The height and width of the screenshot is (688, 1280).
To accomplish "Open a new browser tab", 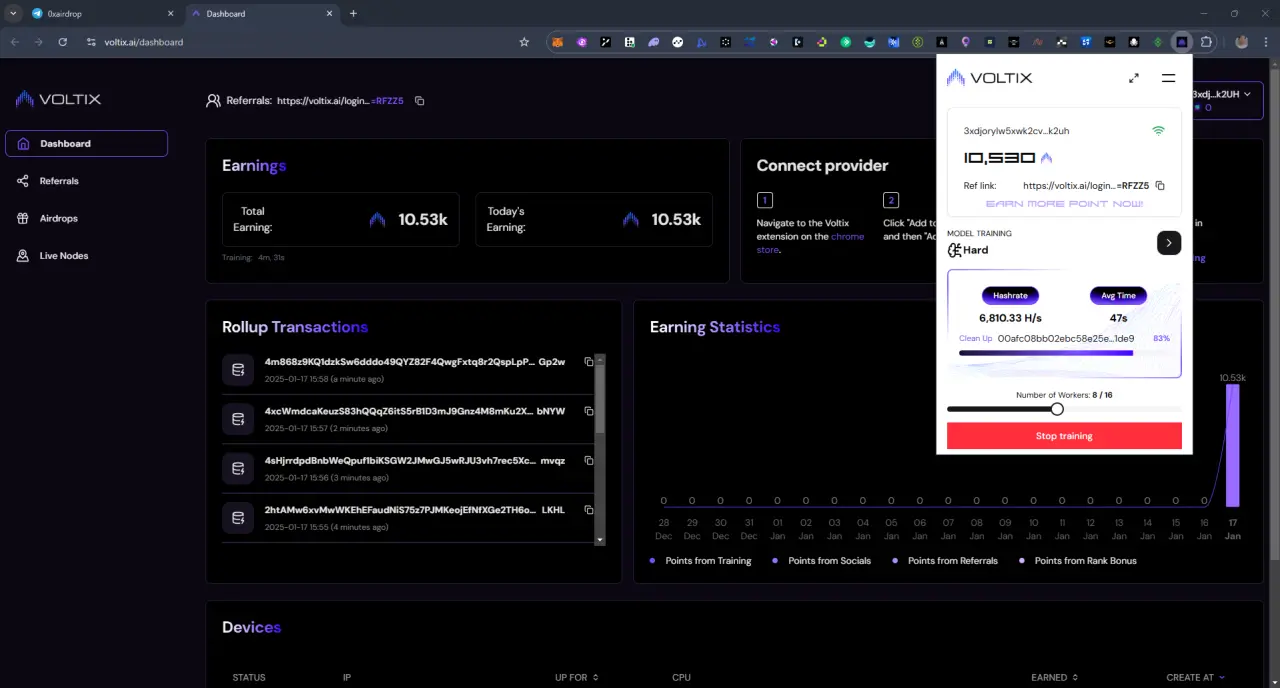I will 353,14.
